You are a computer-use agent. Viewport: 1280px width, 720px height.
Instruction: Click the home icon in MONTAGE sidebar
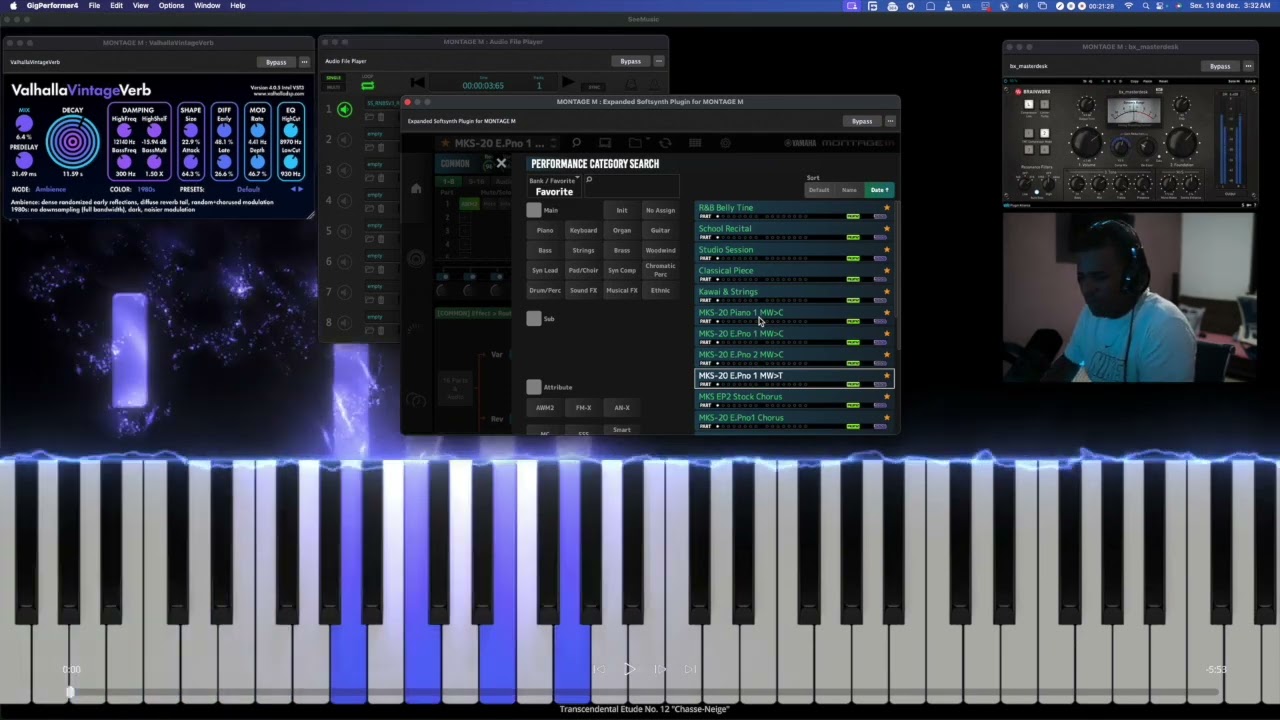(416, 189)
